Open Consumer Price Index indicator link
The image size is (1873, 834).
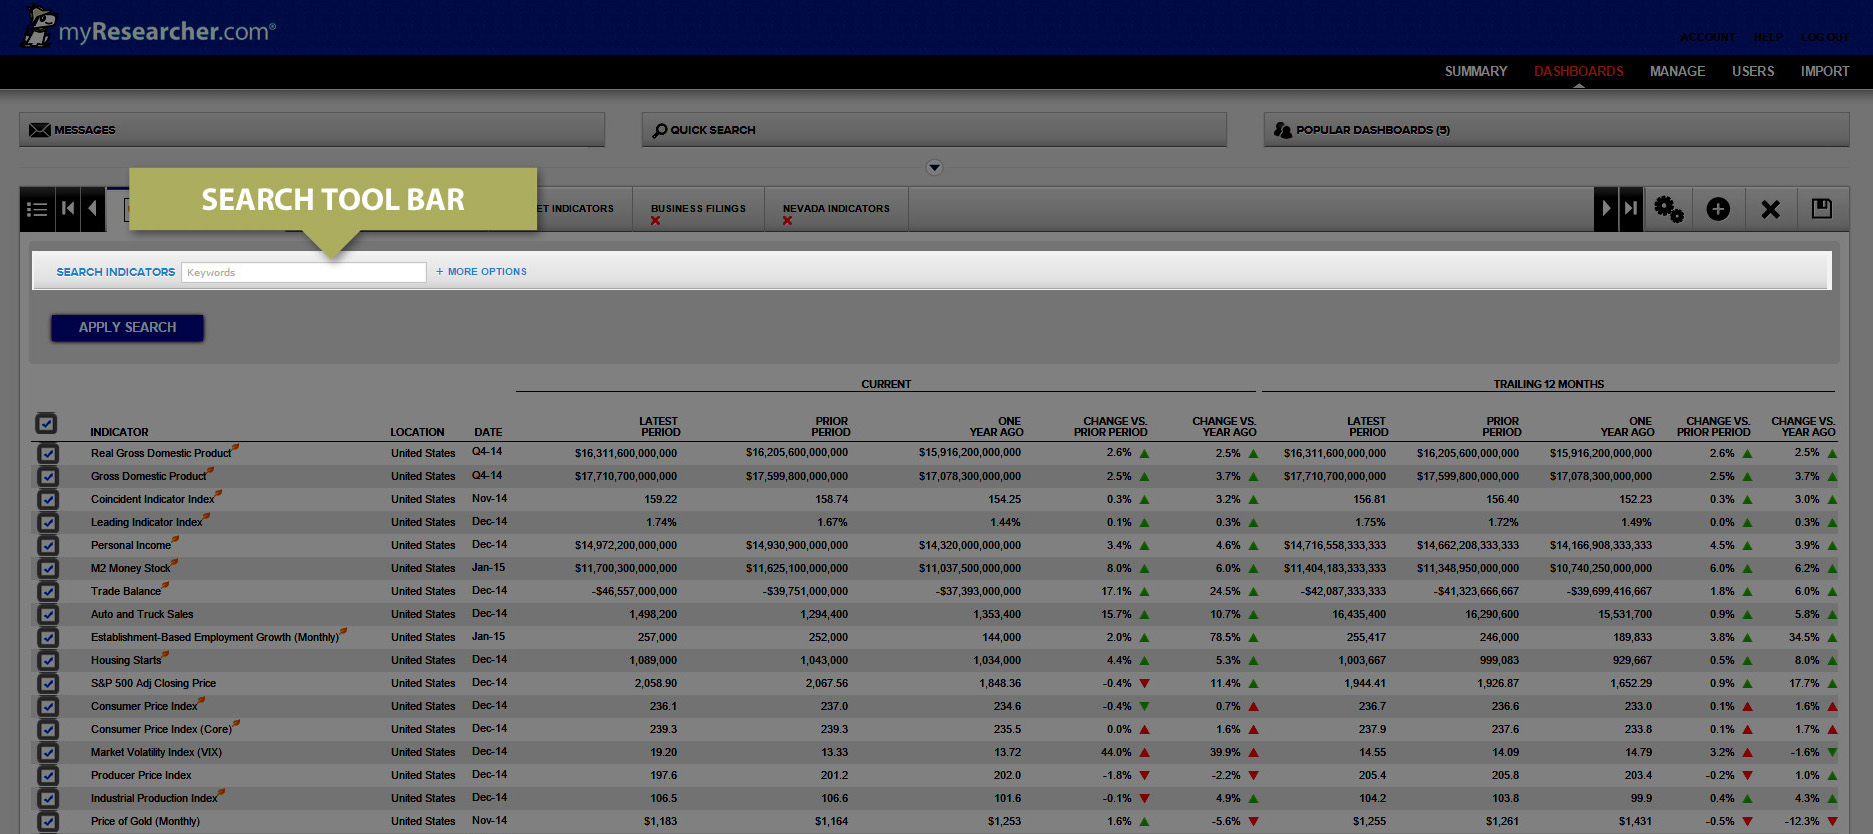tap(144, 706)
